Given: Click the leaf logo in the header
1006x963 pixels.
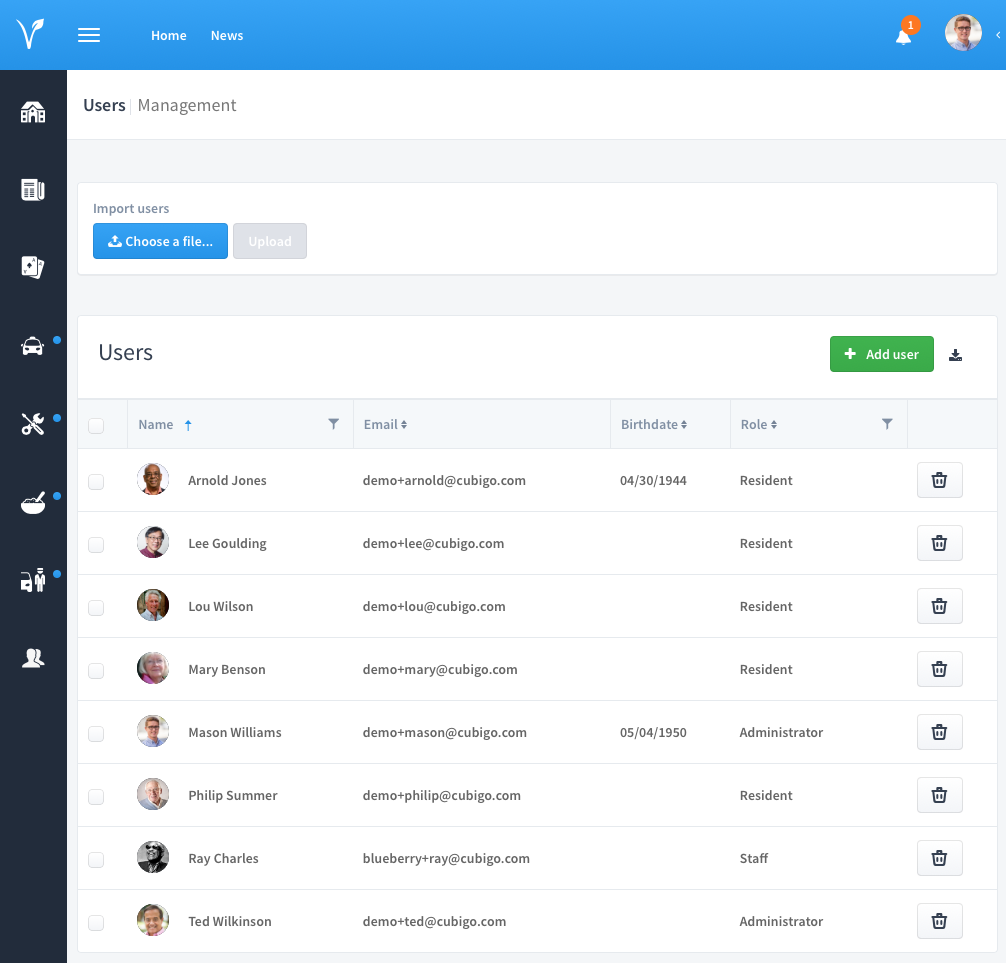Looking at the screenshot, I should pos(31,34).
